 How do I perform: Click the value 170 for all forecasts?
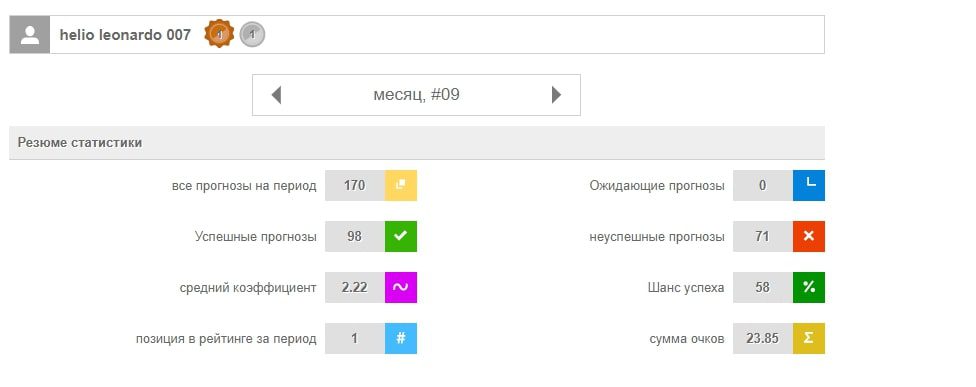coord(354,185)
